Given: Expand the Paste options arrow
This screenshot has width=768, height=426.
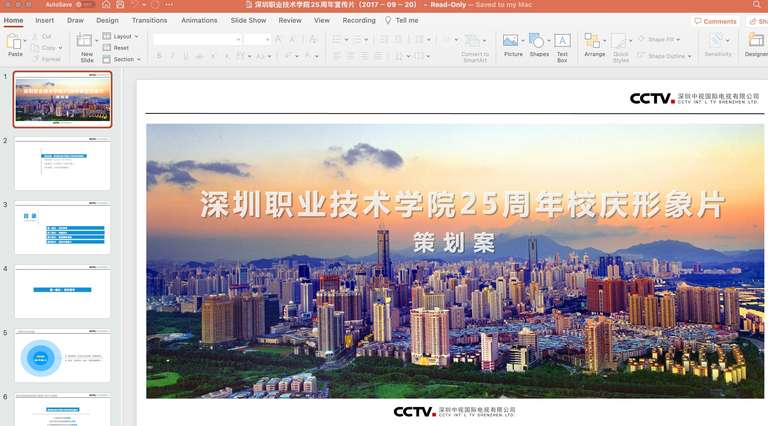Looking at the screenshot, I should (24, 41).
